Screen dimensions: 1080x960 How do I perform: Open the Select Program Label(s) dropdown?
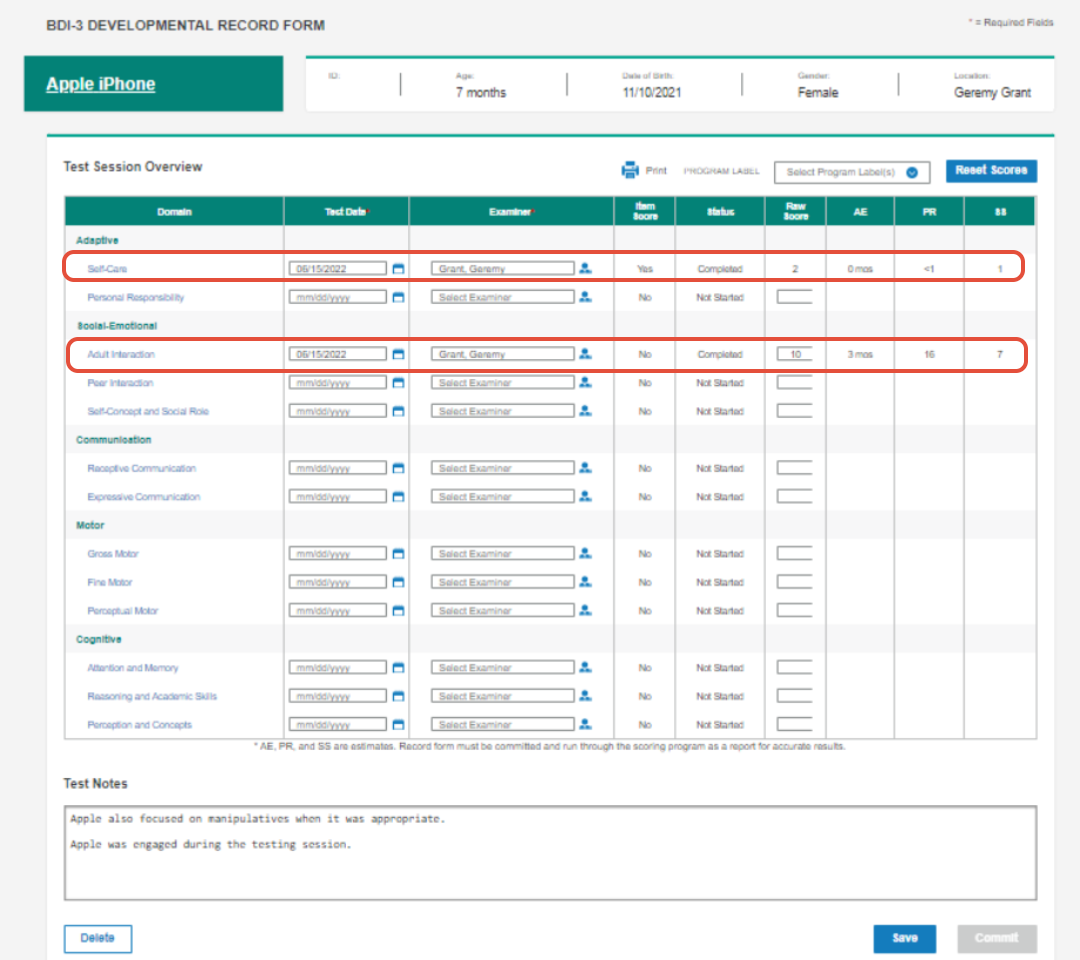click(852, 172)
